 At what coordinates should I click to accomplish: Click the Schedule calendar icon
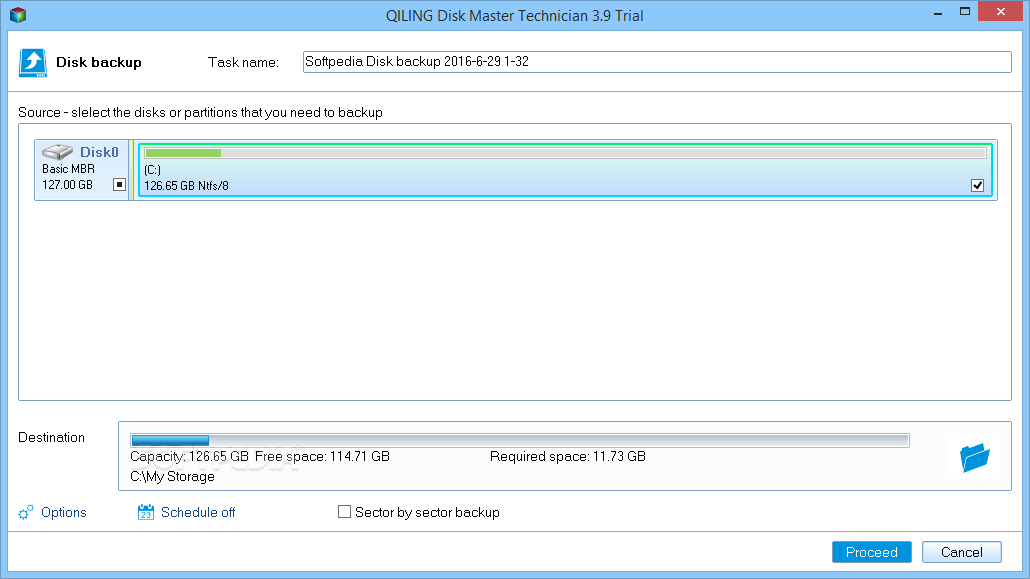point(146,512)
